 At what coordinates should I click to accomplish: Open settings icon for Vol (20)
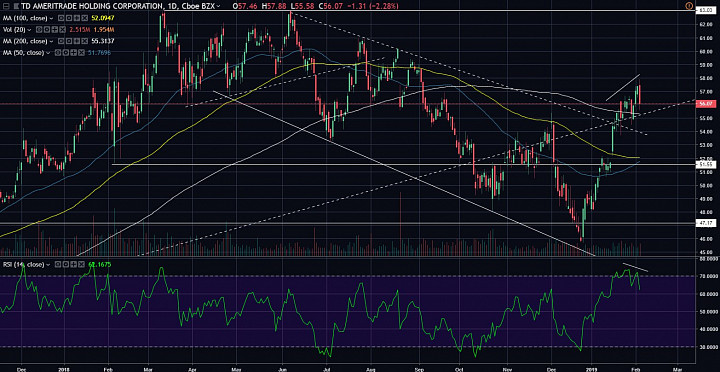(47, 29)
